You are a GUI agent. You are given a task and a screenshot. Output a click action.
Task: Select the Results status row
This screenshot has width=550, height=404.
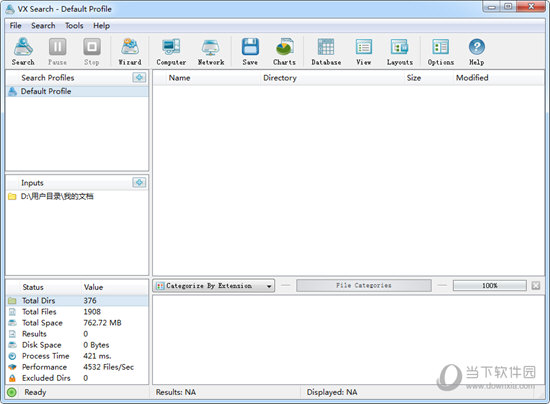(77, 334)
